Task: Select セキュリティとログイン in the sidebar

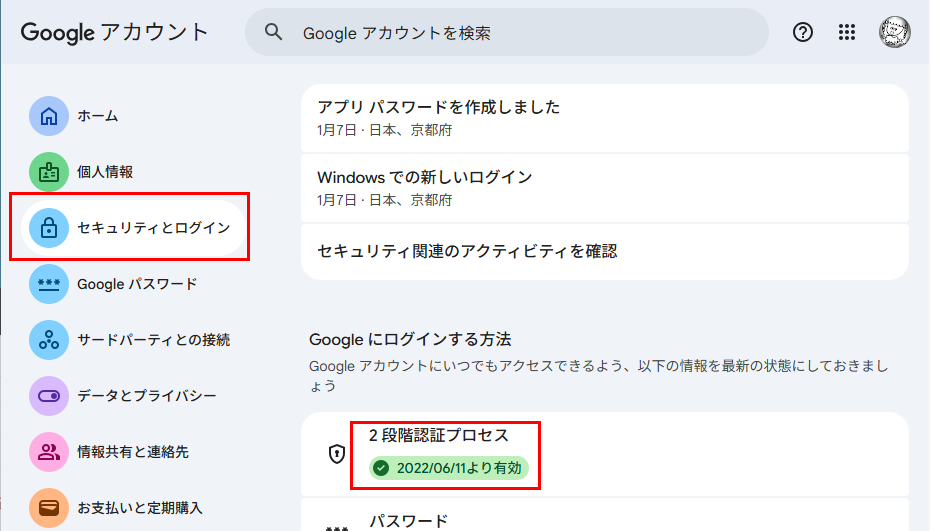Action: click(x=134, y=228)
